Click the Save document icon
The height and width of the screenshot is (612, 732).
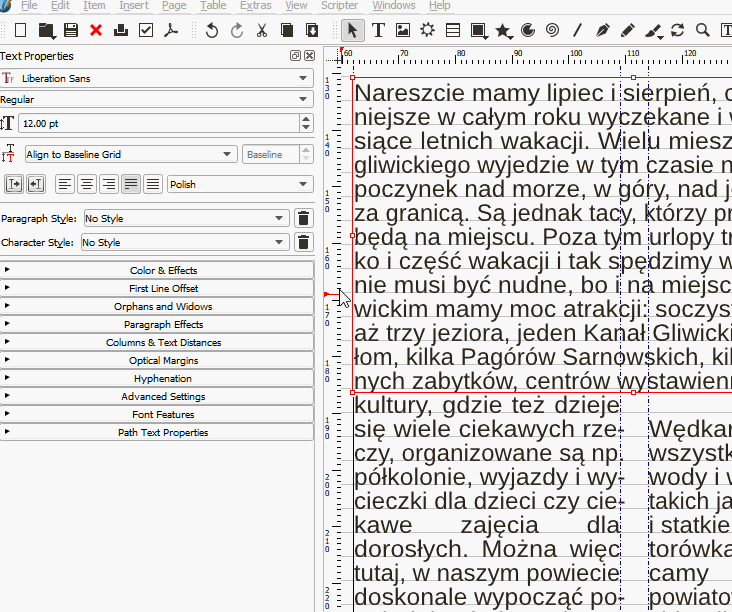tap(71, 31)
